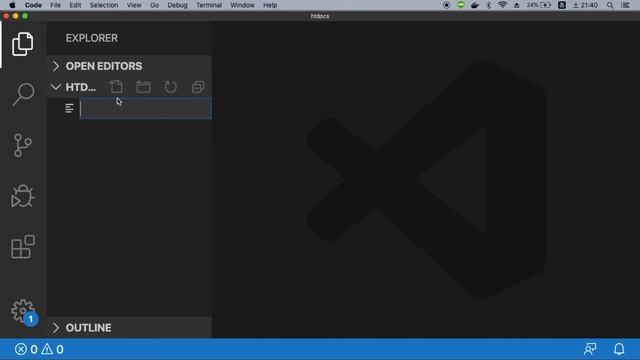This screenshot has width=640, height=360.
Task: Open the Terminal menu
Action: [209, 5]
